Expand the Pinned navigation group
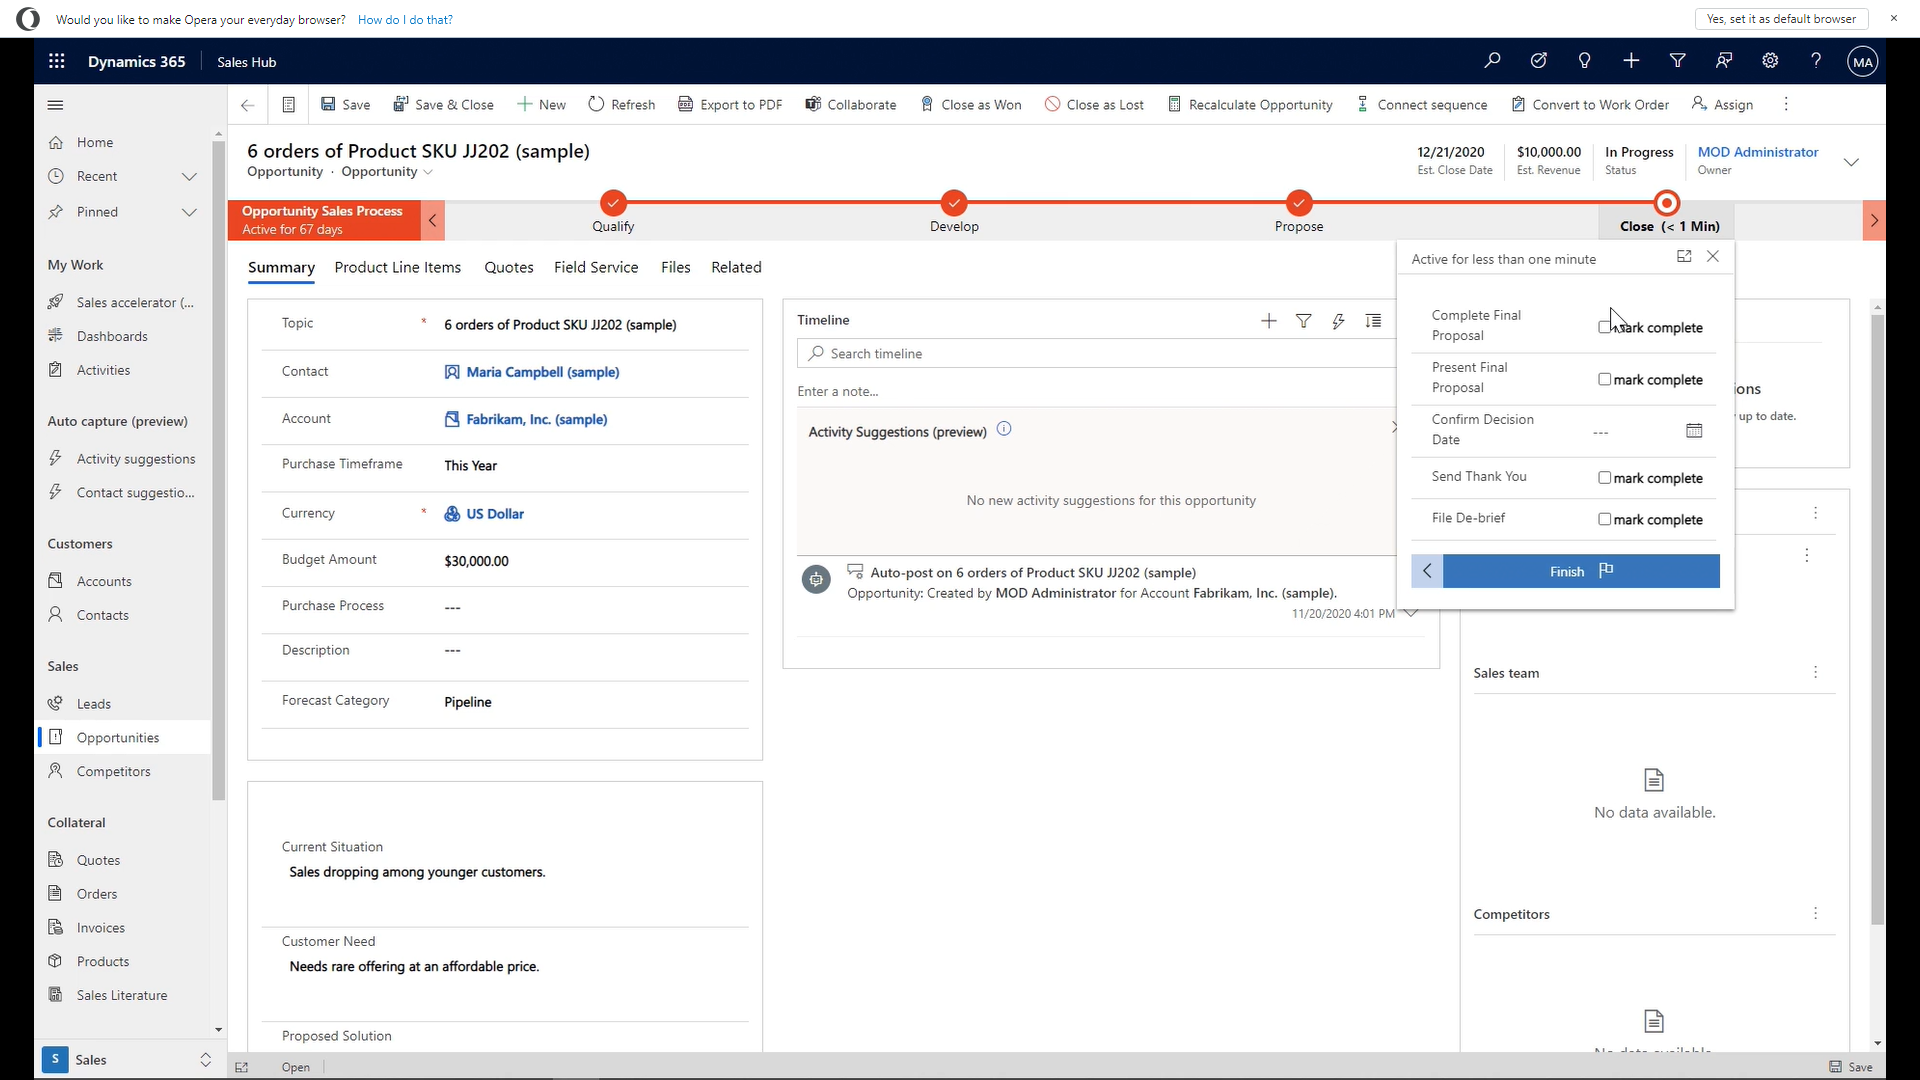The height and width of the screenshot is (1080, 1920). (189, 212)
